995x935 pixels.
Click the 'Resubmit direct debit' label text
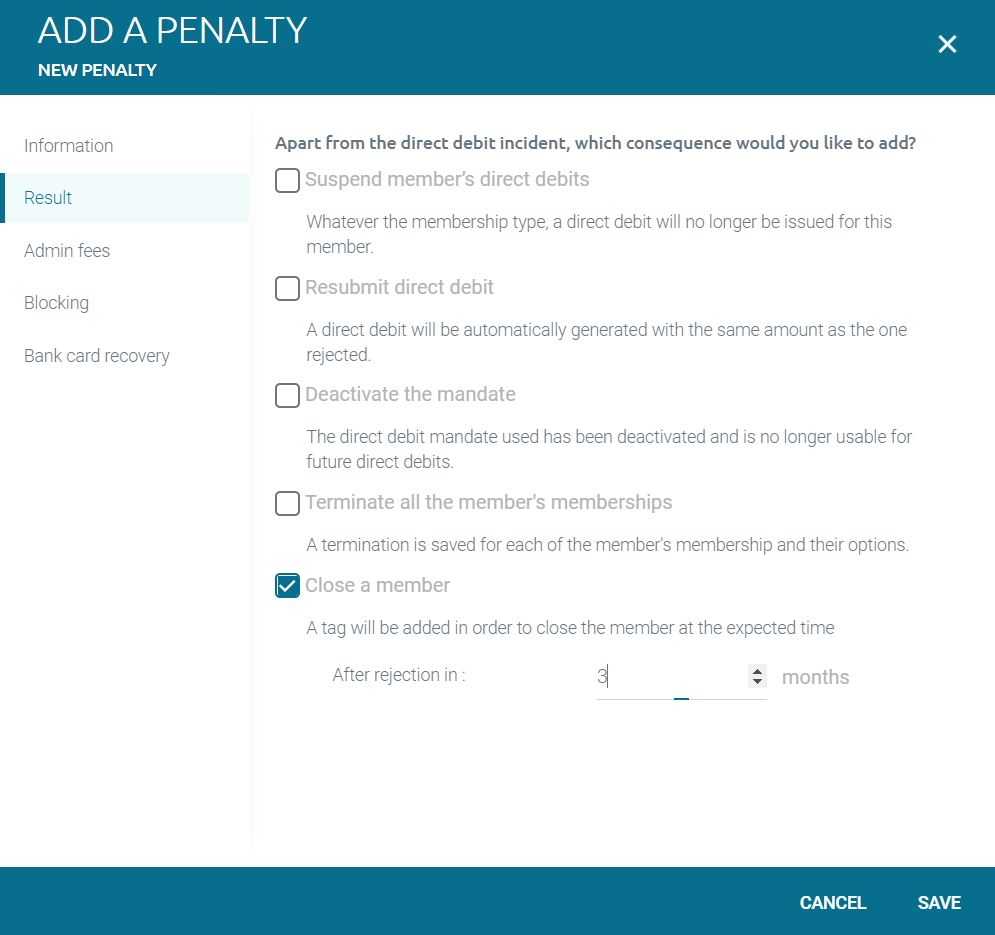click(x=399, y=287)
